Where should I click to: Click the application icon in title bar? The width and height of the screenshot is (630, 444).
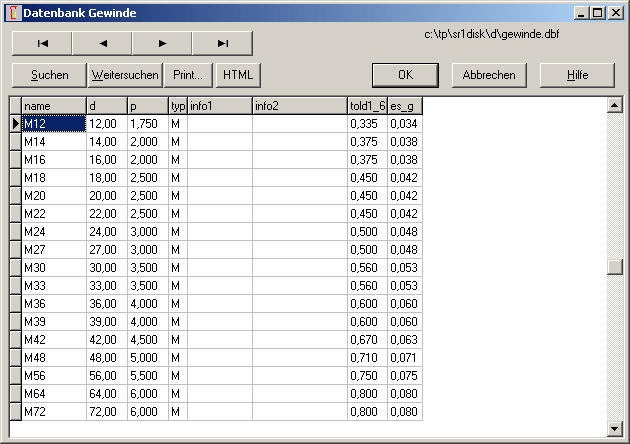[11, 12]
